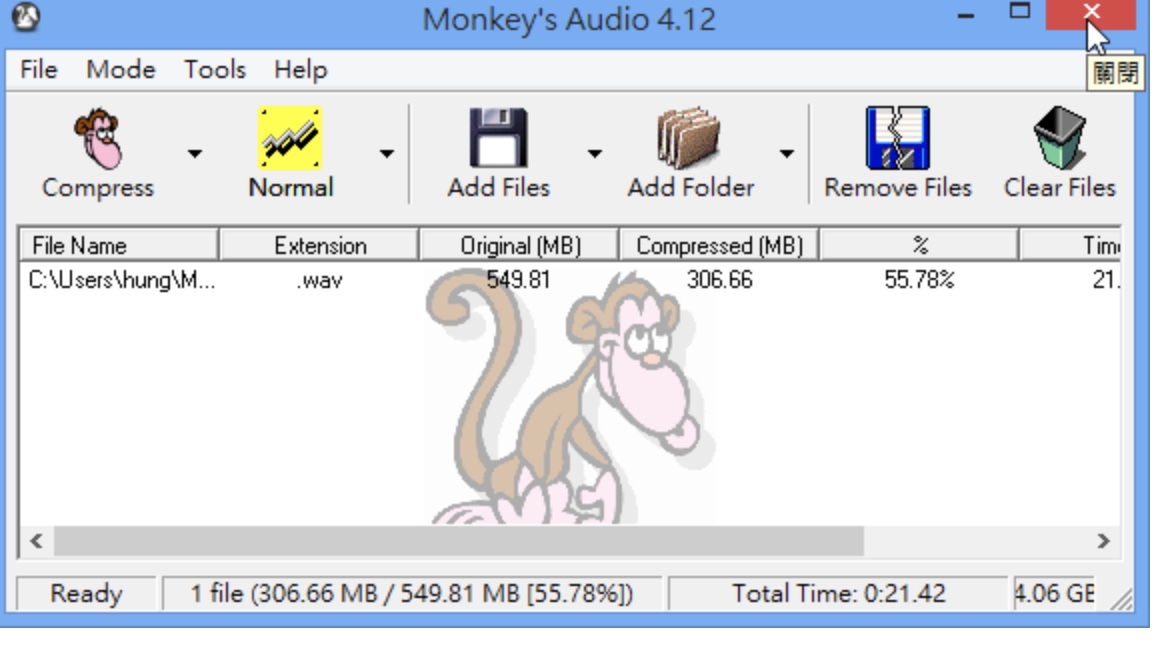The width and height of the screenshot is (1158, 648).
Task: Select the C:\Users\hung\M... file row
Action: point(569,280)
